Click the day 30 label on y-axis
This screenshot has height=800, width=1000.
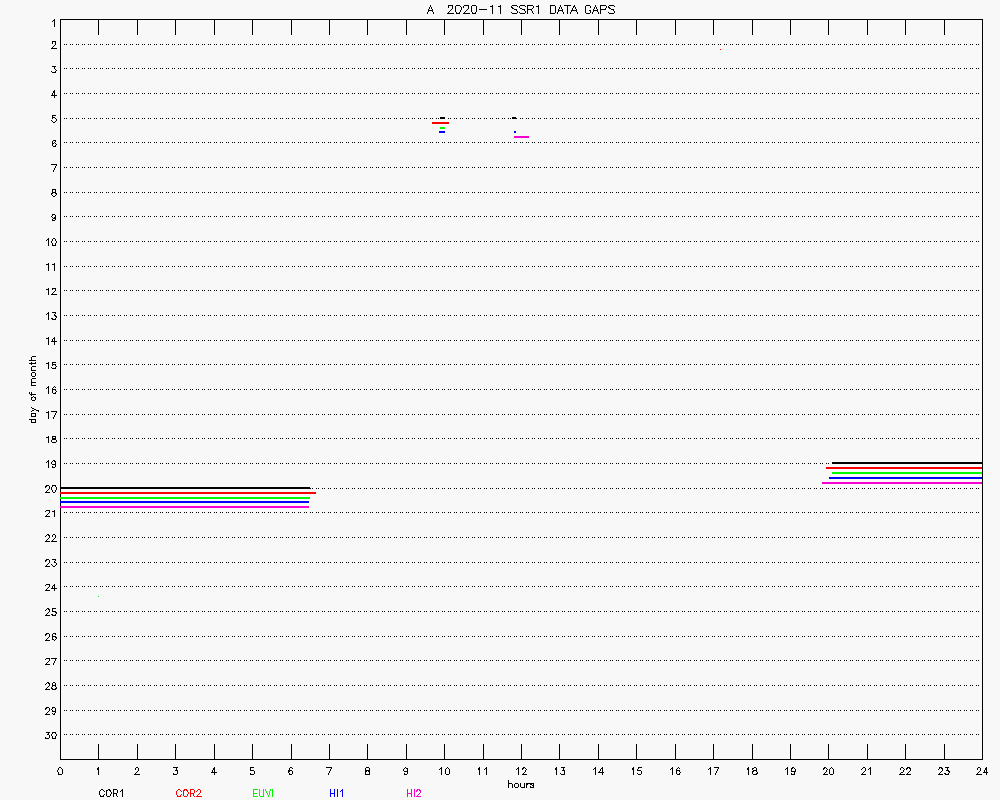tap(49, 735)
